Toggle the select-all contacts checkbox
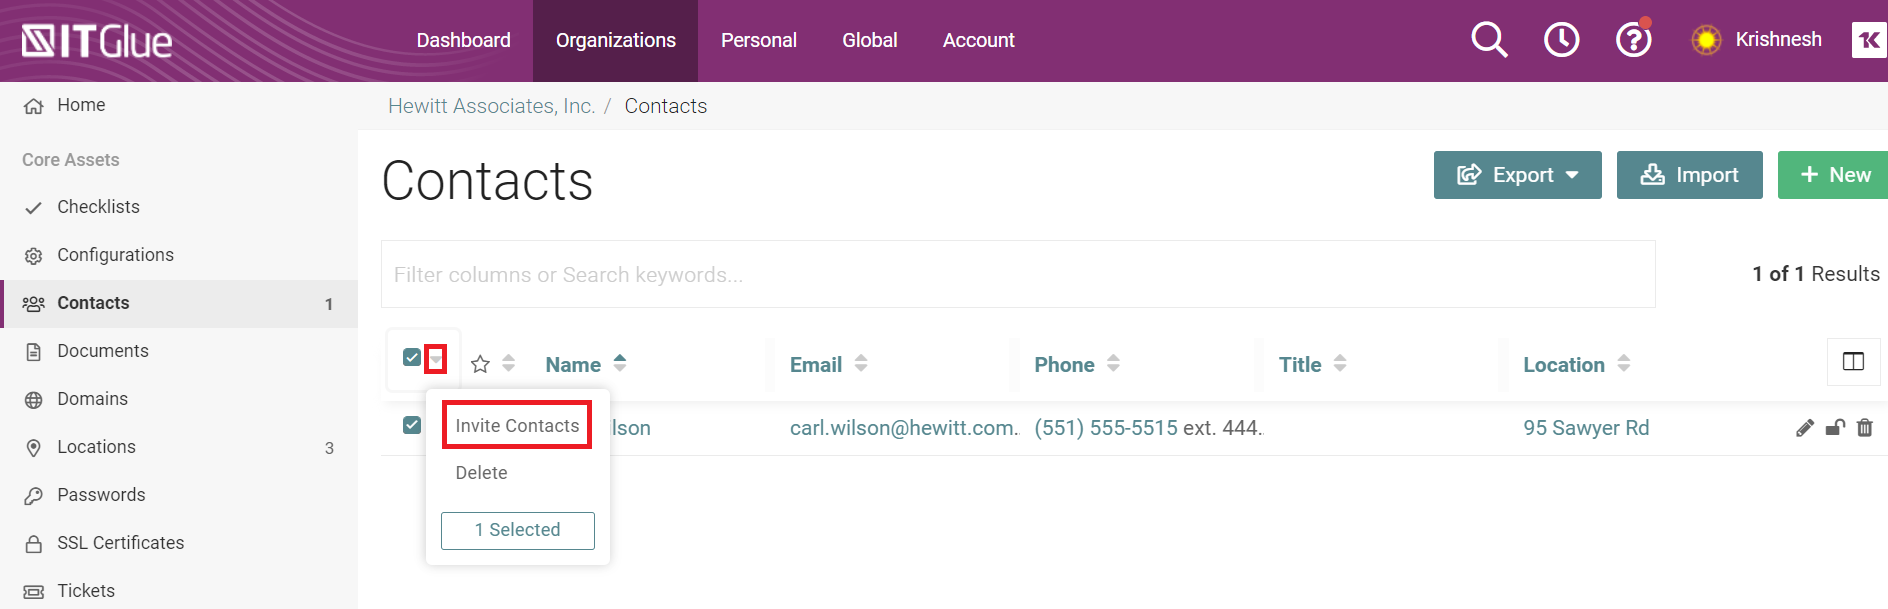This screenshot has height=609, width=1888. point(412,357)
